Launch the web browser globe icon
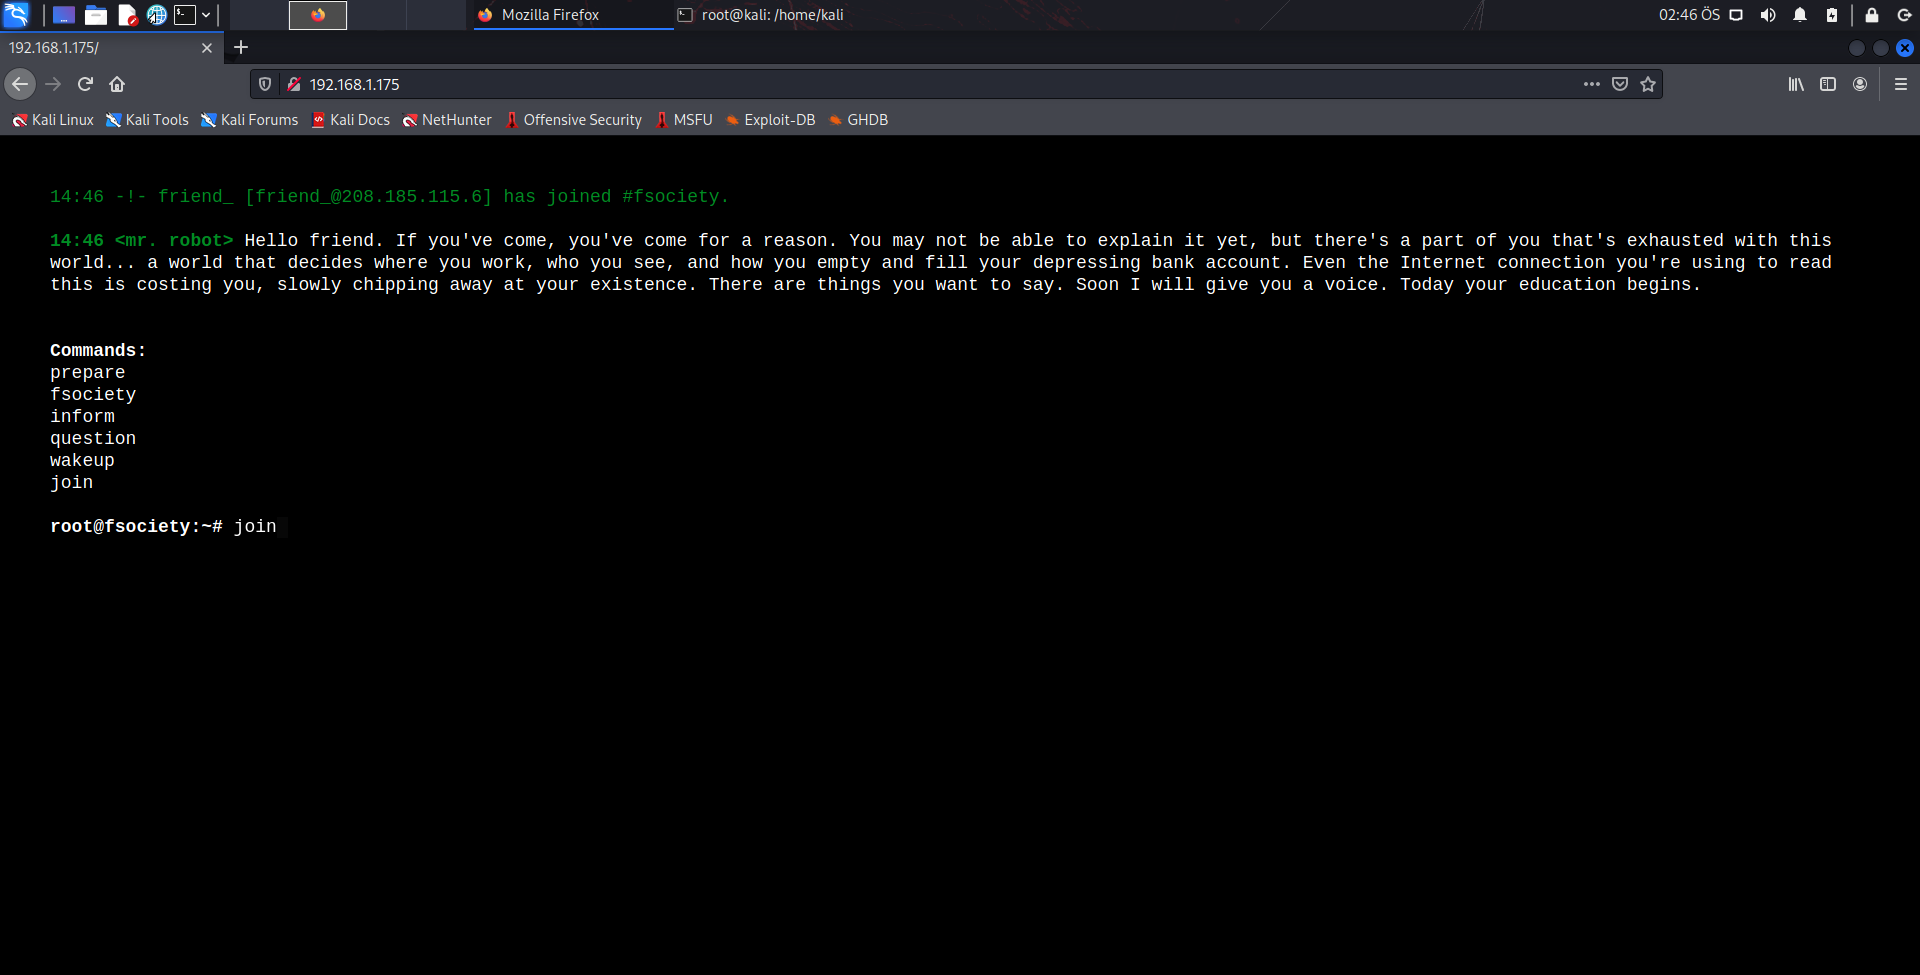The image size is (1920, 975). pos(157,15)
